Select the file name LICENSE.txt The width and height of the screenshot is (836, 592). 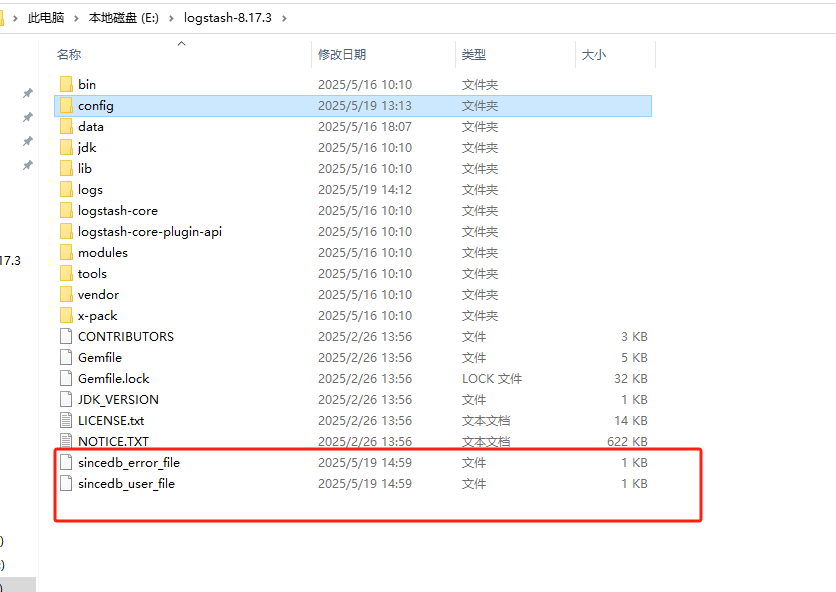tap(111, 420)
